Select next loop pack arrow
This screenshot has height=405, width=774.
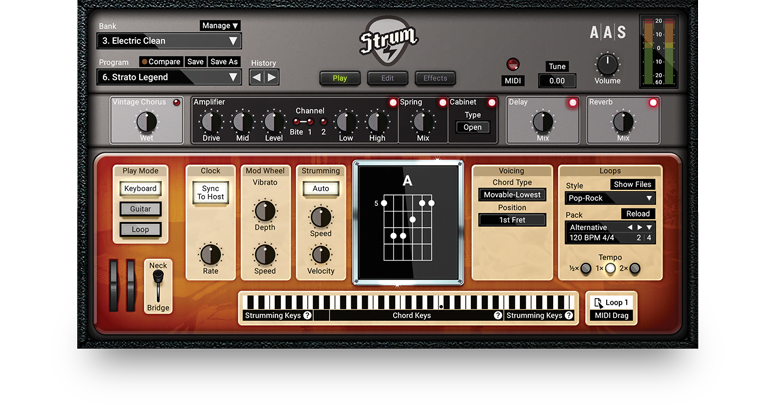(640, 227)
